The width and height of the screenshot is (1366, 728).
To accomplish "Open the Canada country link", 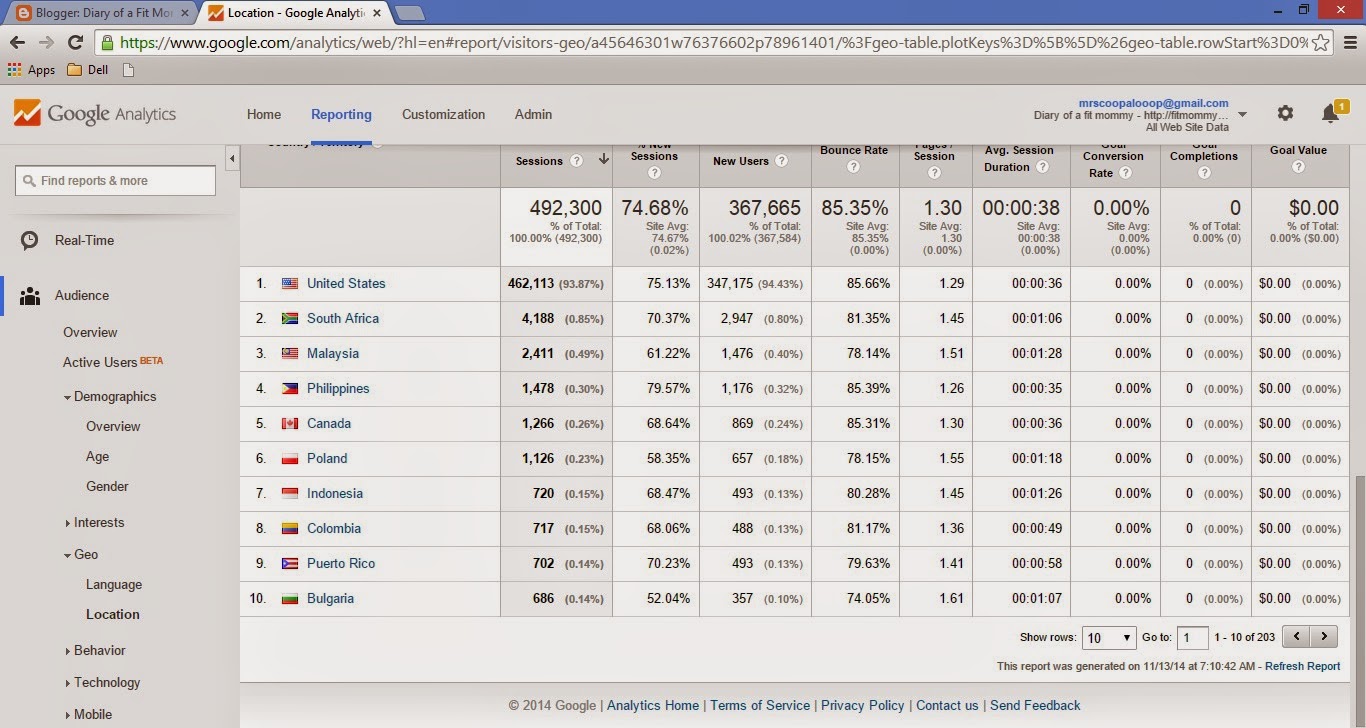I will 329,423.
